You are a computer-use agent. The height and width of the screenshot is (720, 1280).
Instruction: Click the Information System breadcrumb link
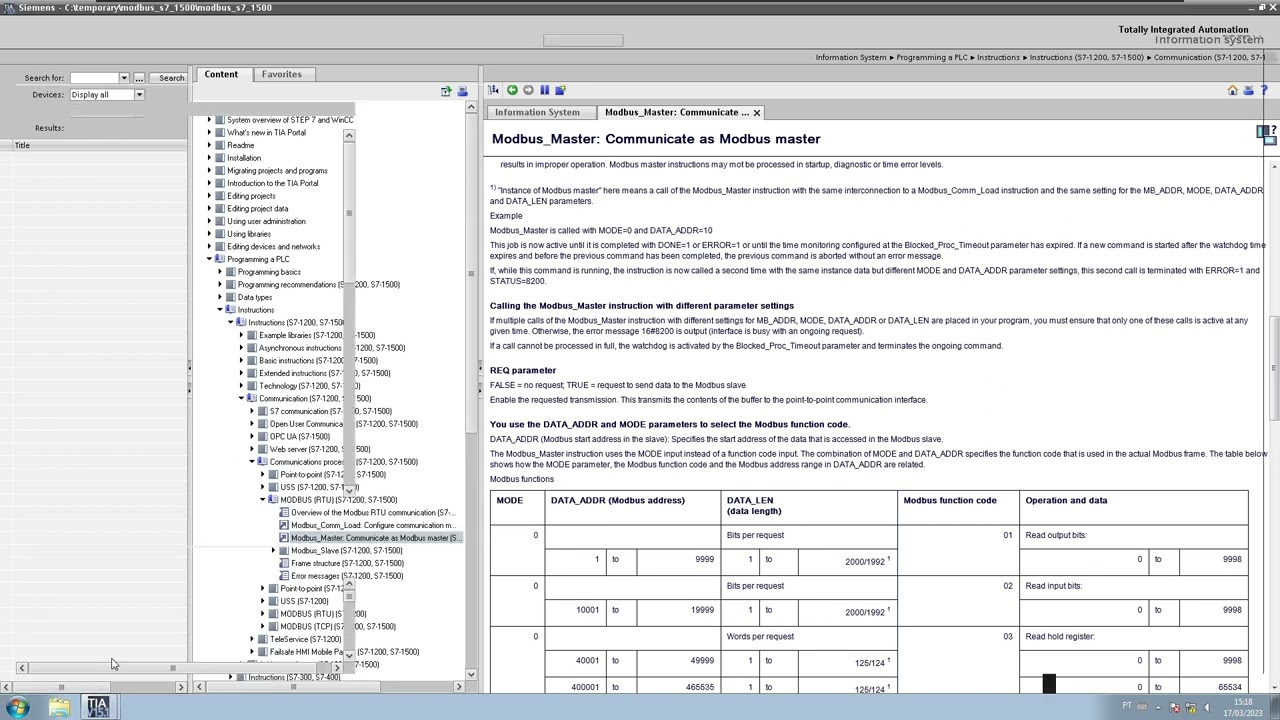851,57
